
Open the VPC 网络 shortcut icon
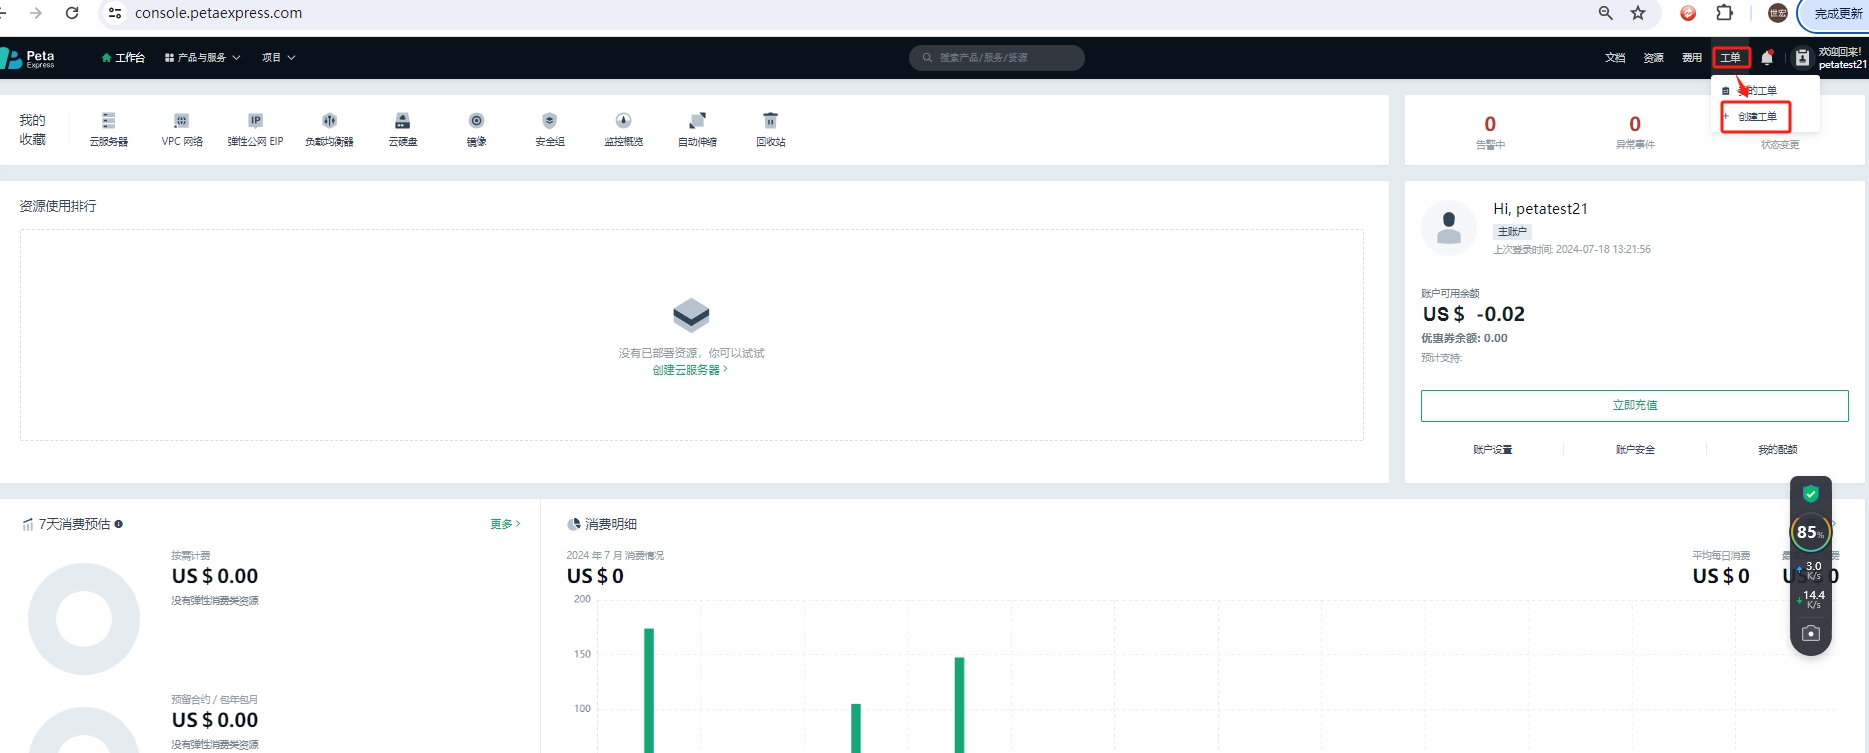182,121
